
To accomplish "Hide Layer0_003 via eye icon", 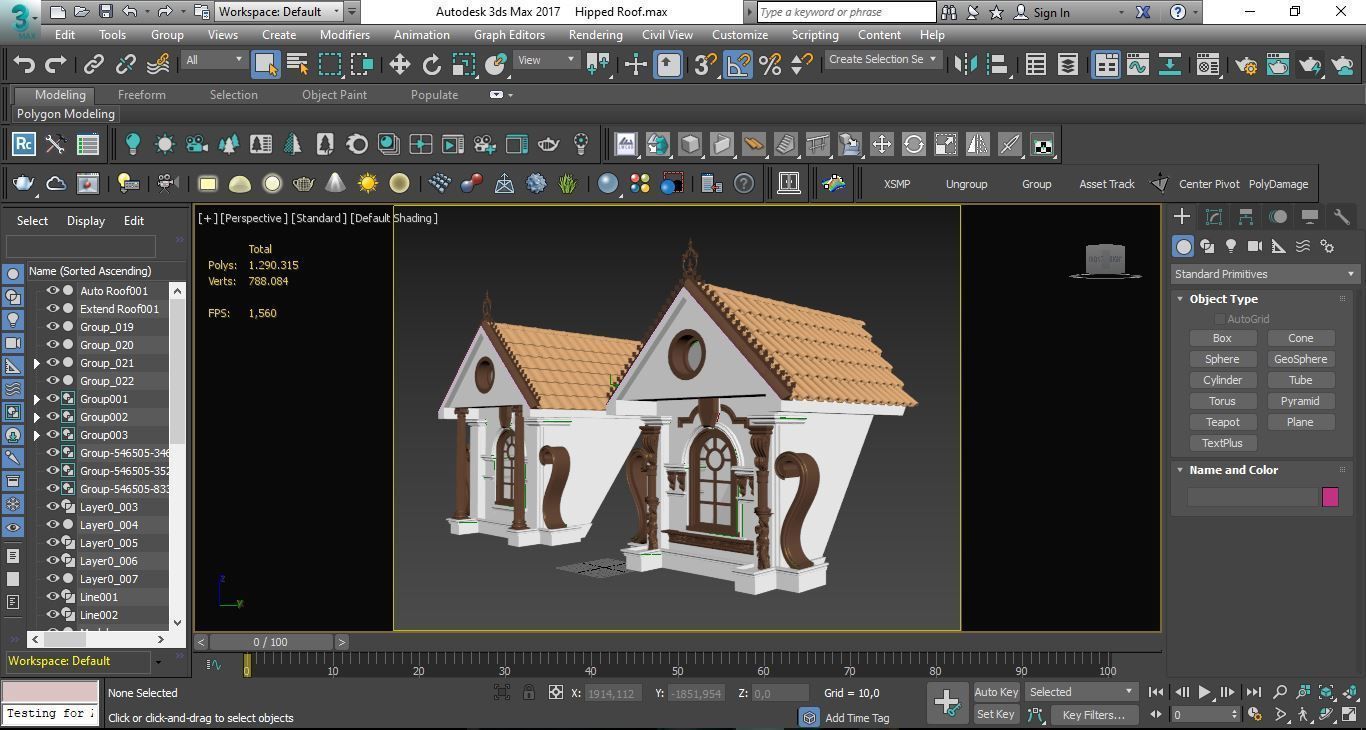I will tap(53, 506).
